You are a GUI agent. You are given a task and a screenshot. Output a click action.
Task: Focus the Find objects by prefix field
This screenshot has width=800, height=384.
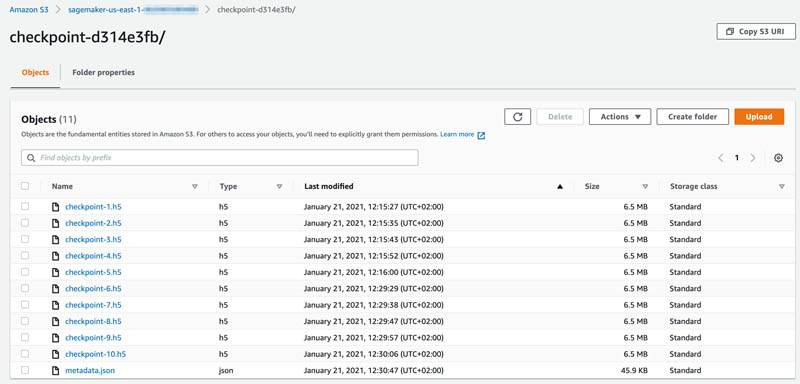click(220, 158)
